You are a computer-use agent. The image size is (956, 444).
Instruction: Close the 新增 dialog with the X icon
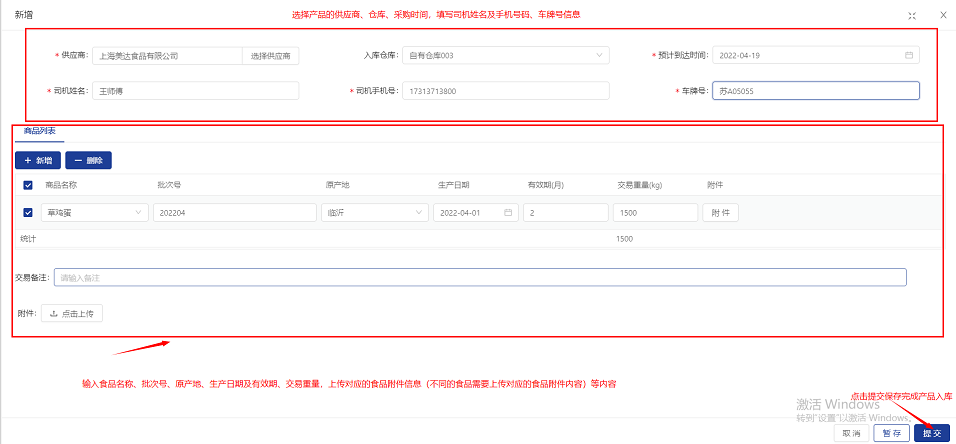[x=943, y=16]
